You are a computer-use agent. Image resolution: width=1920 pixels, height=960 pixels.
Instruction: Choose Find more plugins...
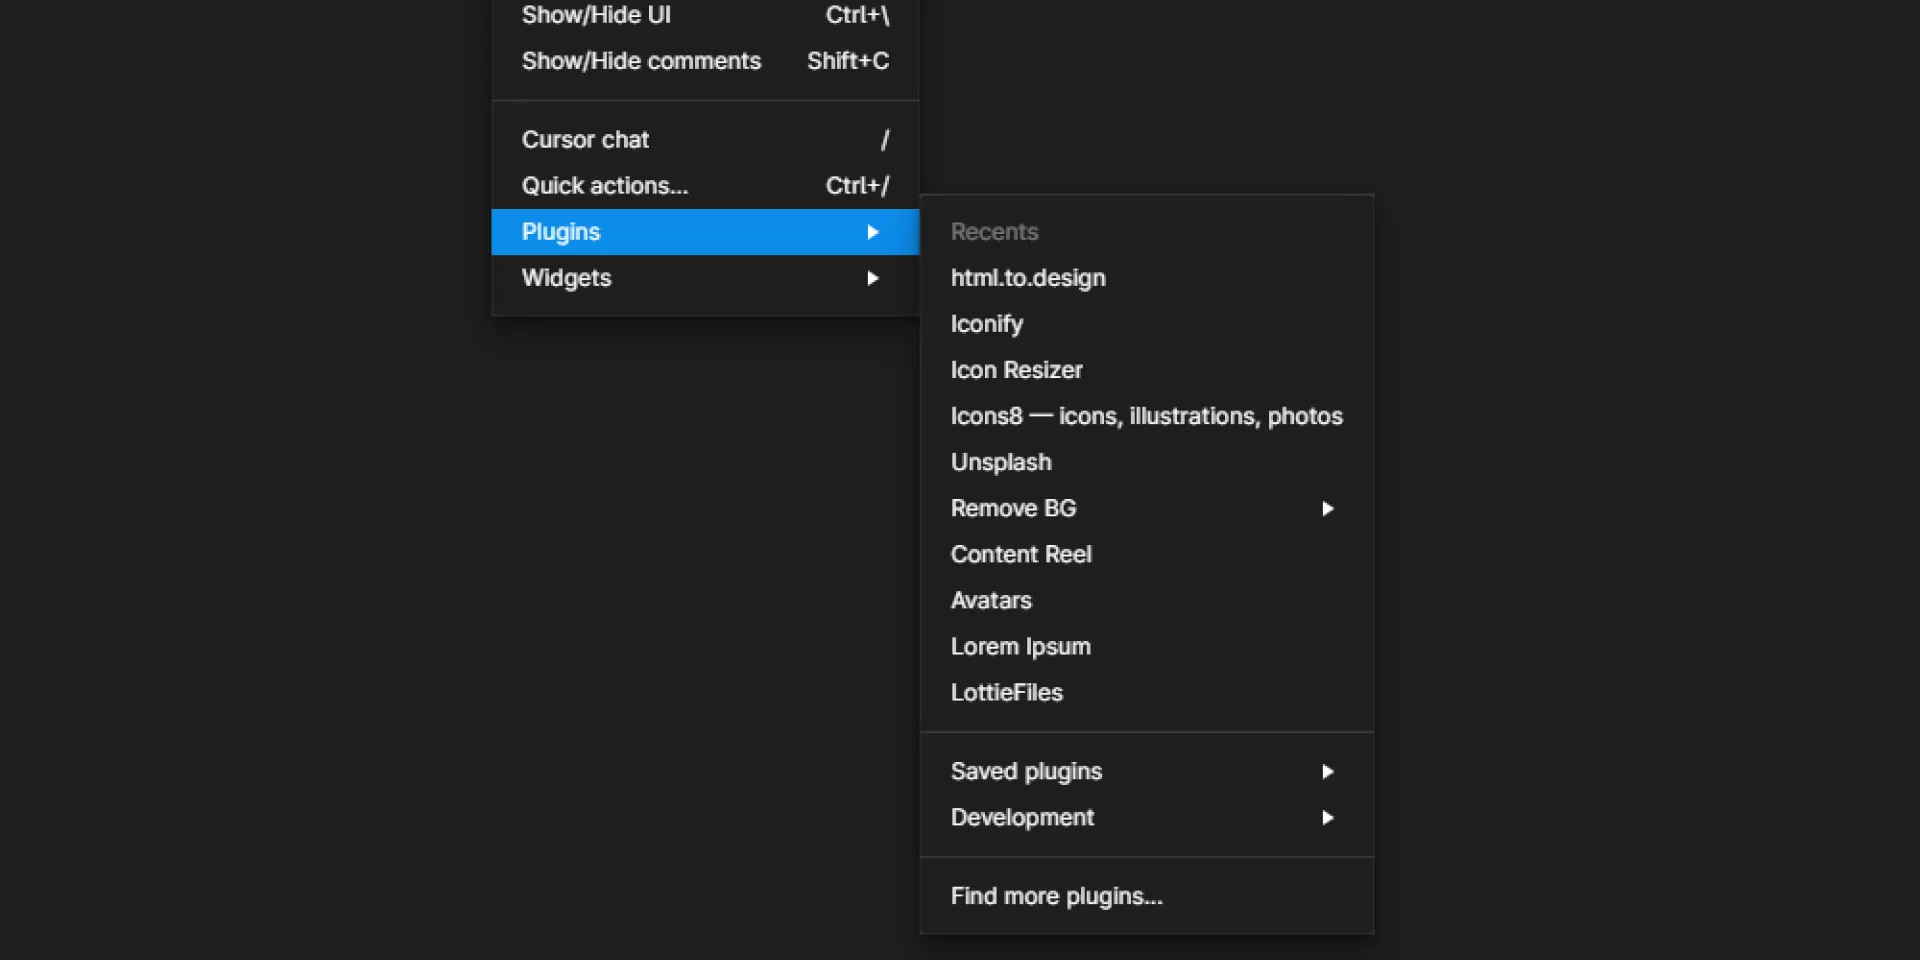[x=1147, y=896]
